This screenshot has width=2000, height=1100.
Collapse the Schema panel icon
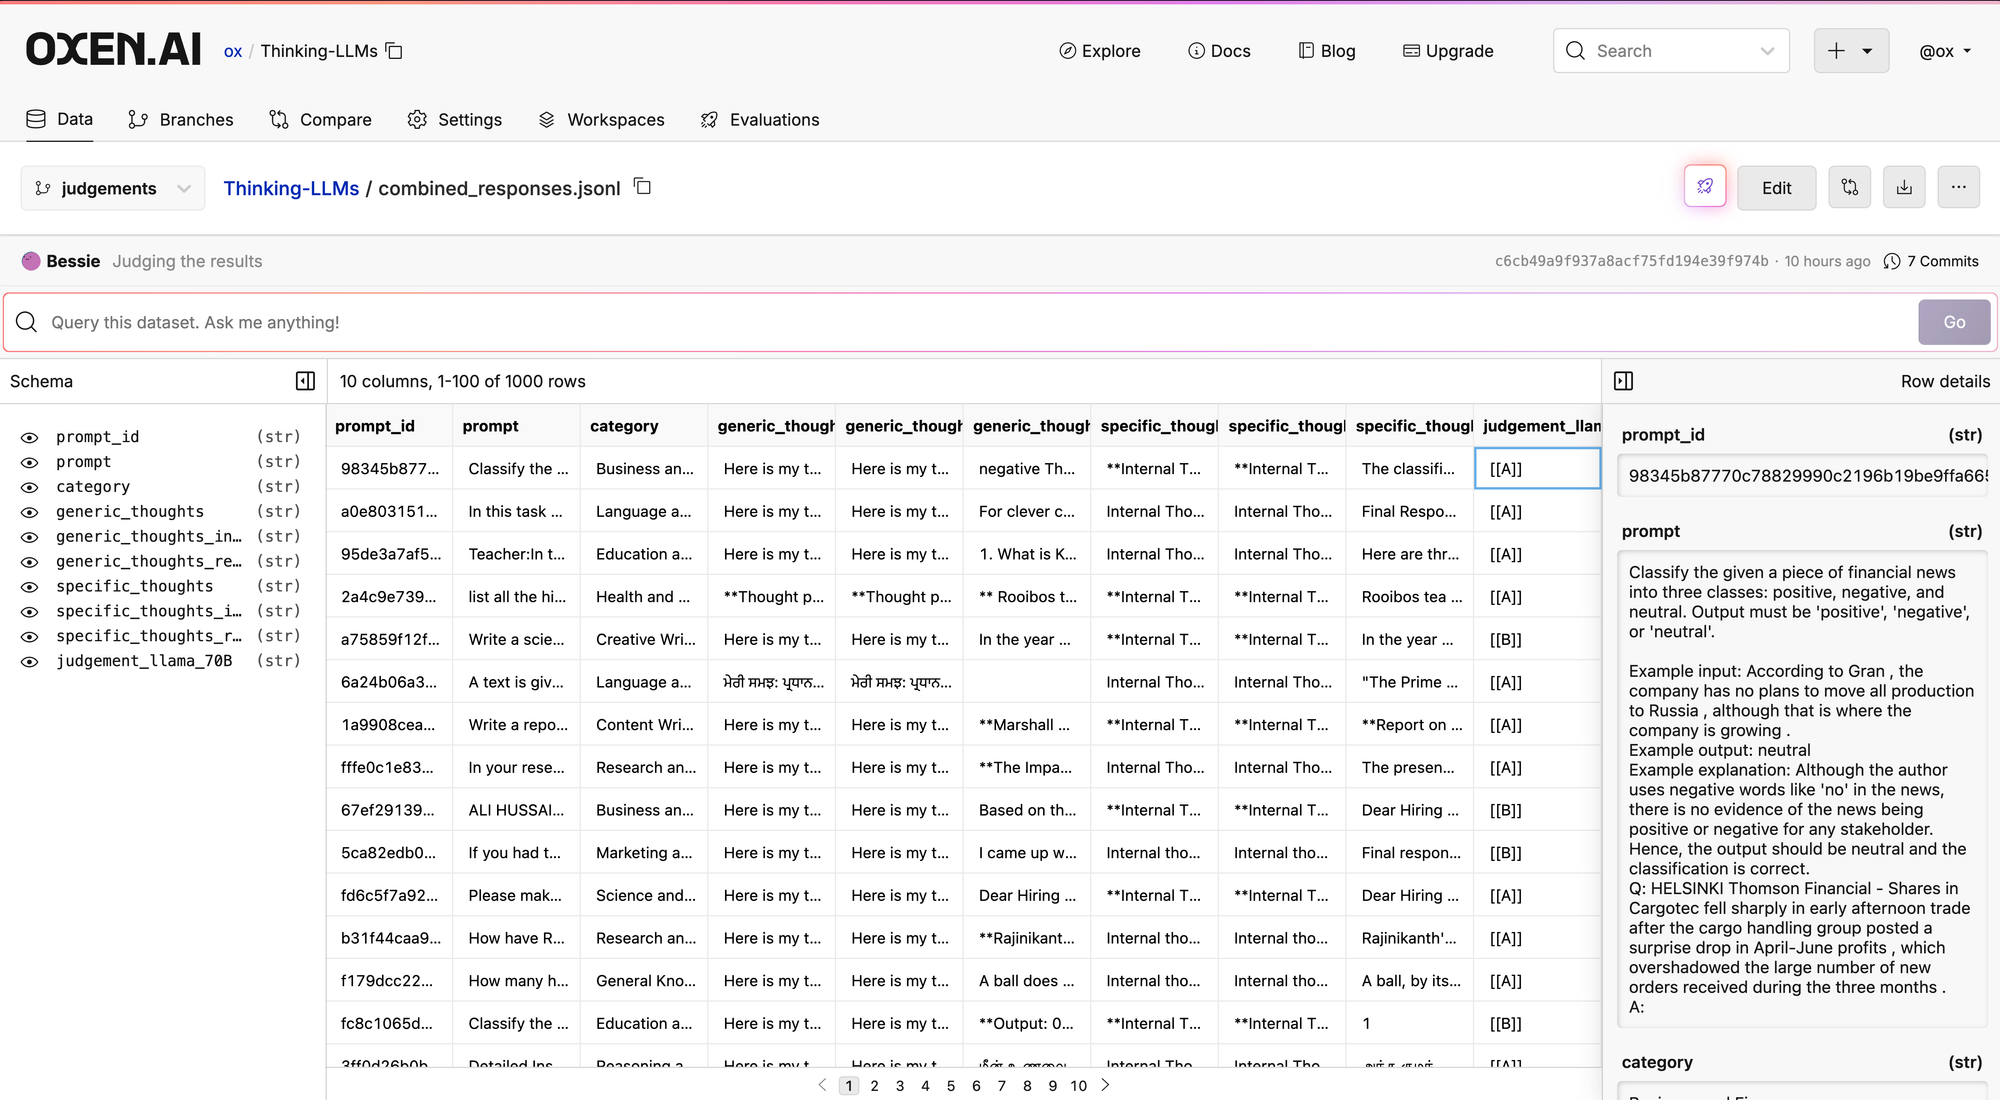pos(305,381)
